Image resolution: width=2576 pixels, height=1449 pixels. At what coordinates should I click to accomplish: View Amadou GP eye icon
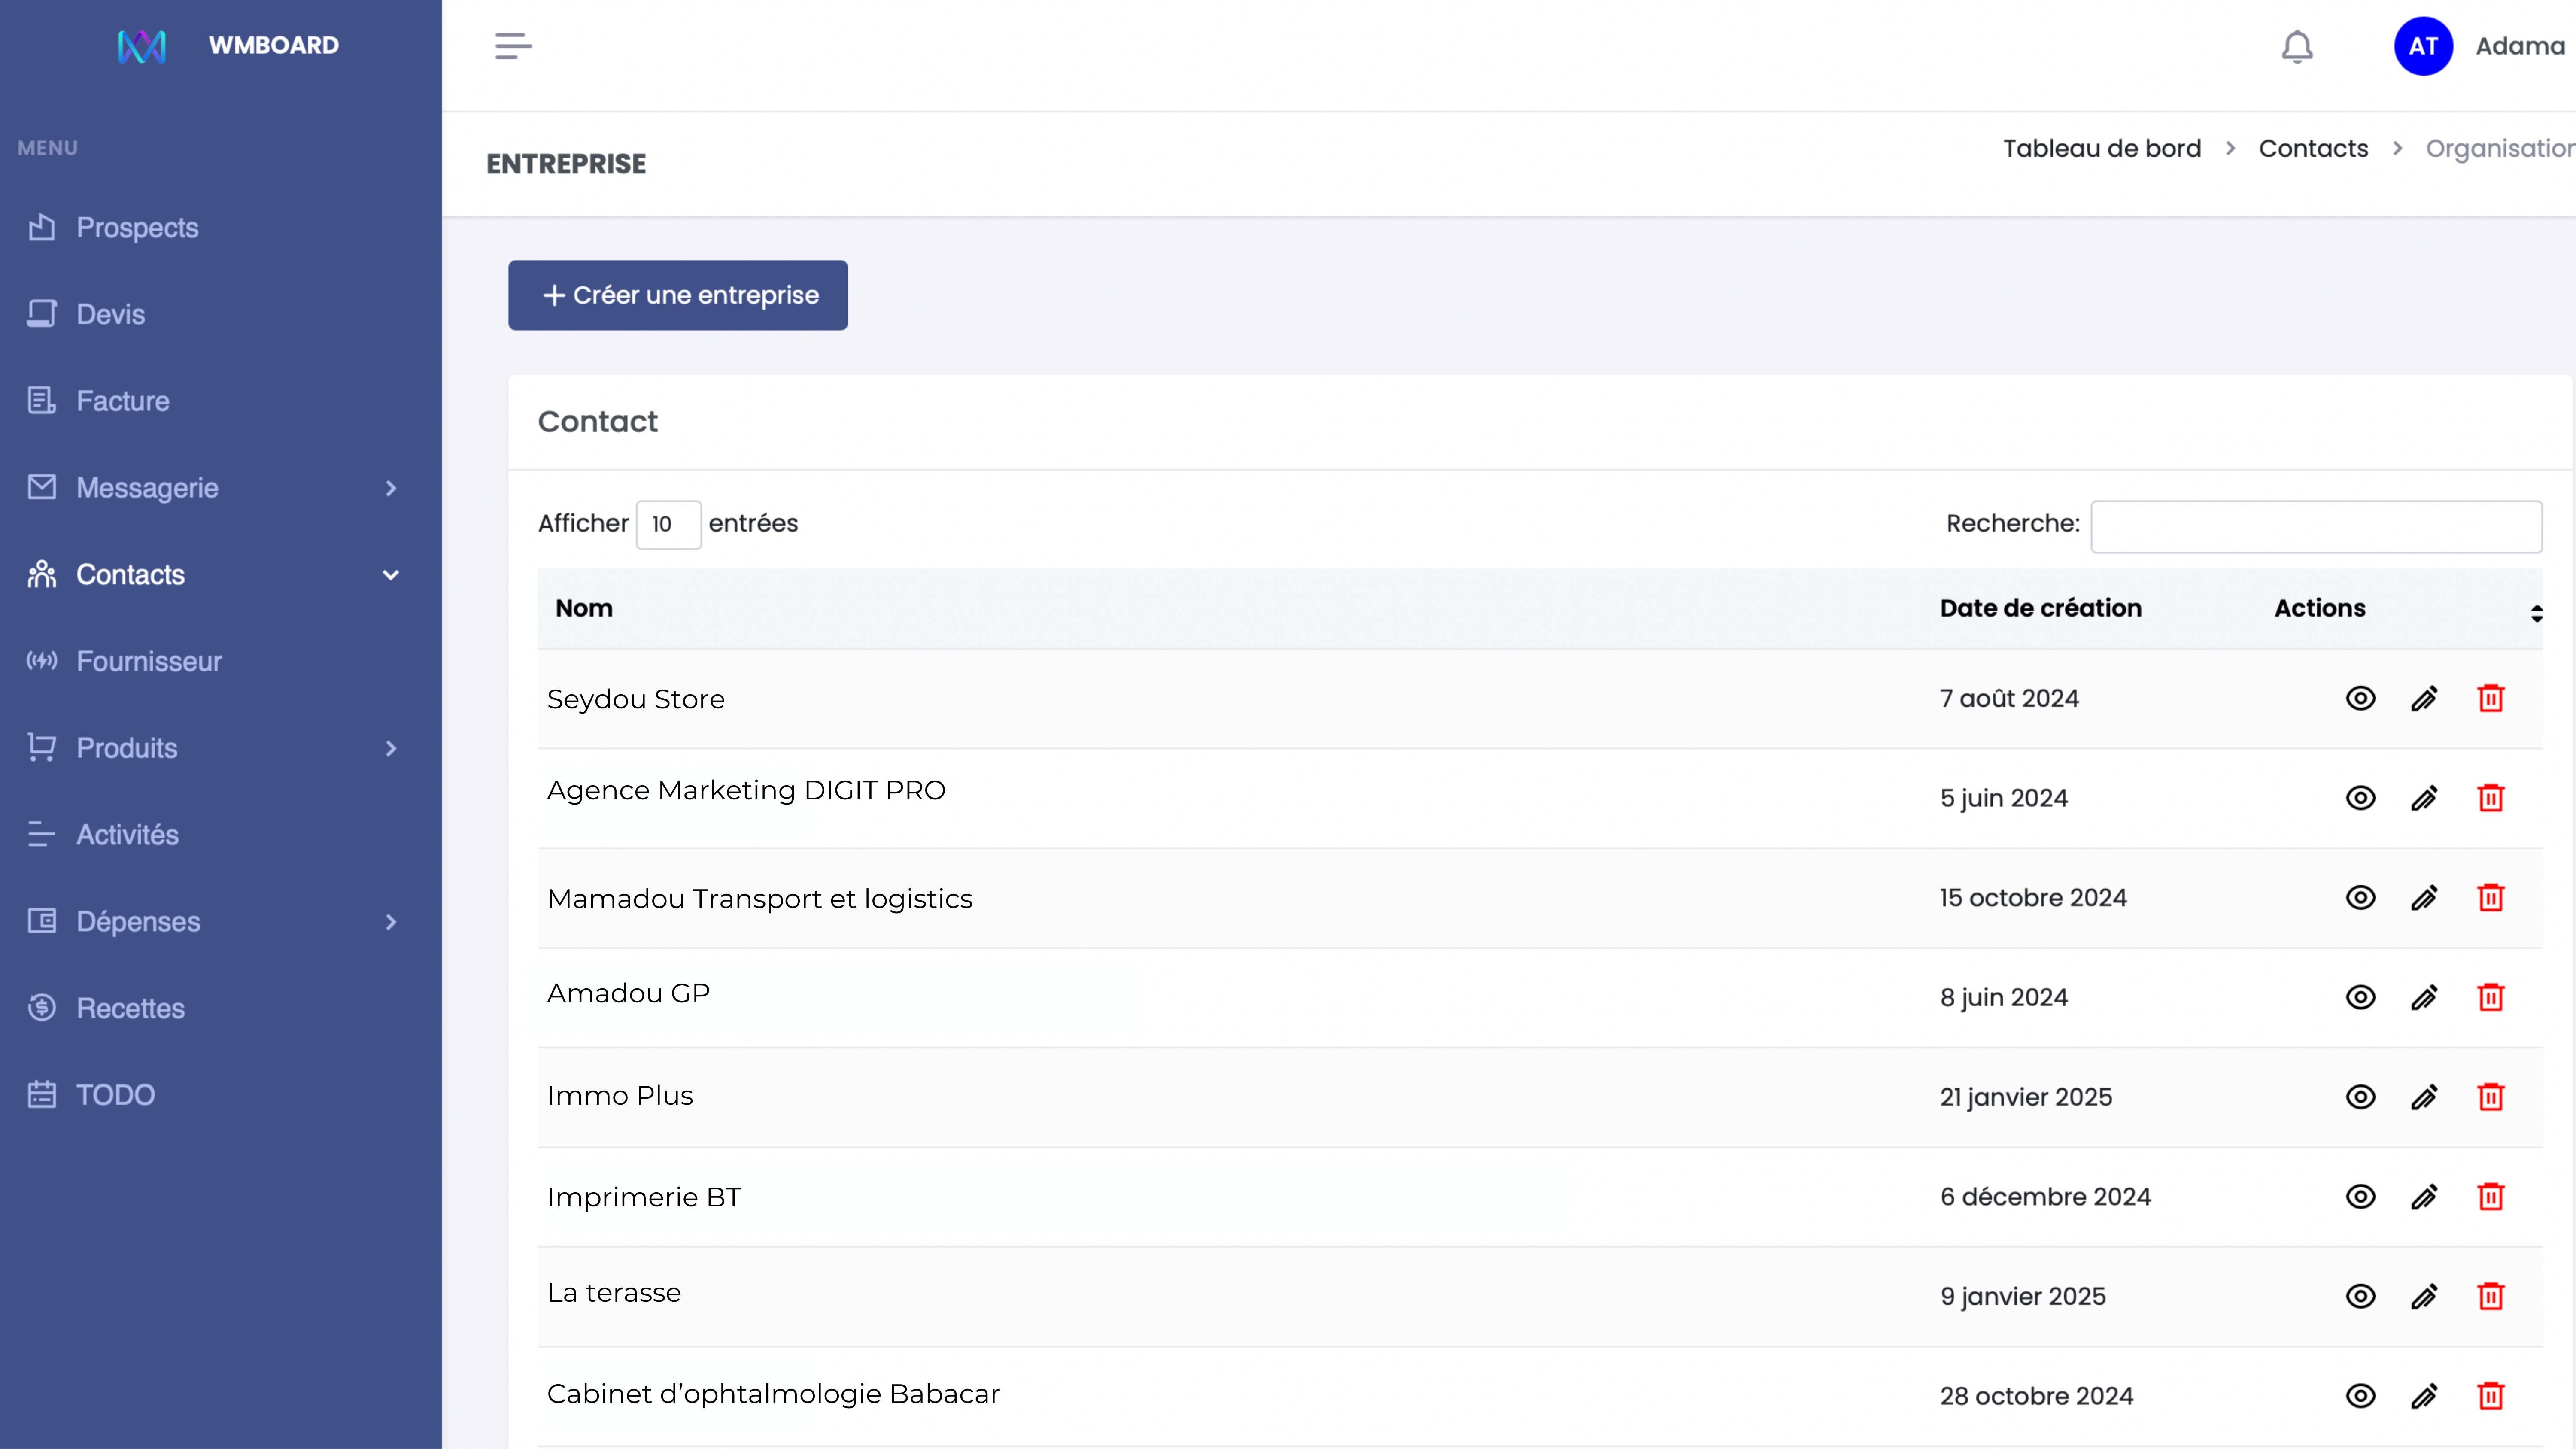point(2360,997)
